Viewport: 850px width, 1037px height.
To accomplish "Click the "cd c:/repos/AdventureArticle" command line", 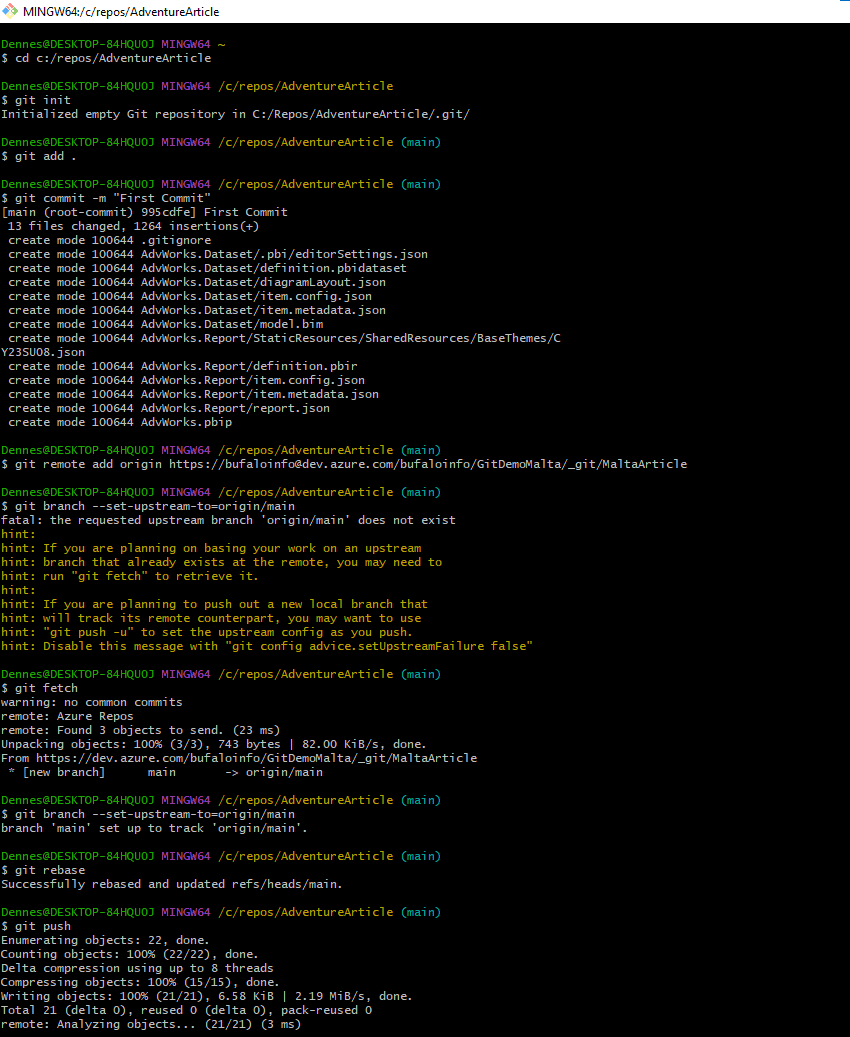I will coord(112,58).
